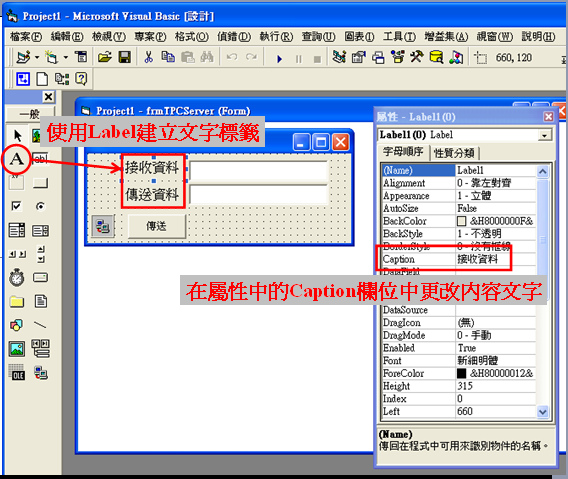This screenshot has width=568, height=479.
Task: Open the Form Layout toolbar icon
Action: click(x=378, y=57)
